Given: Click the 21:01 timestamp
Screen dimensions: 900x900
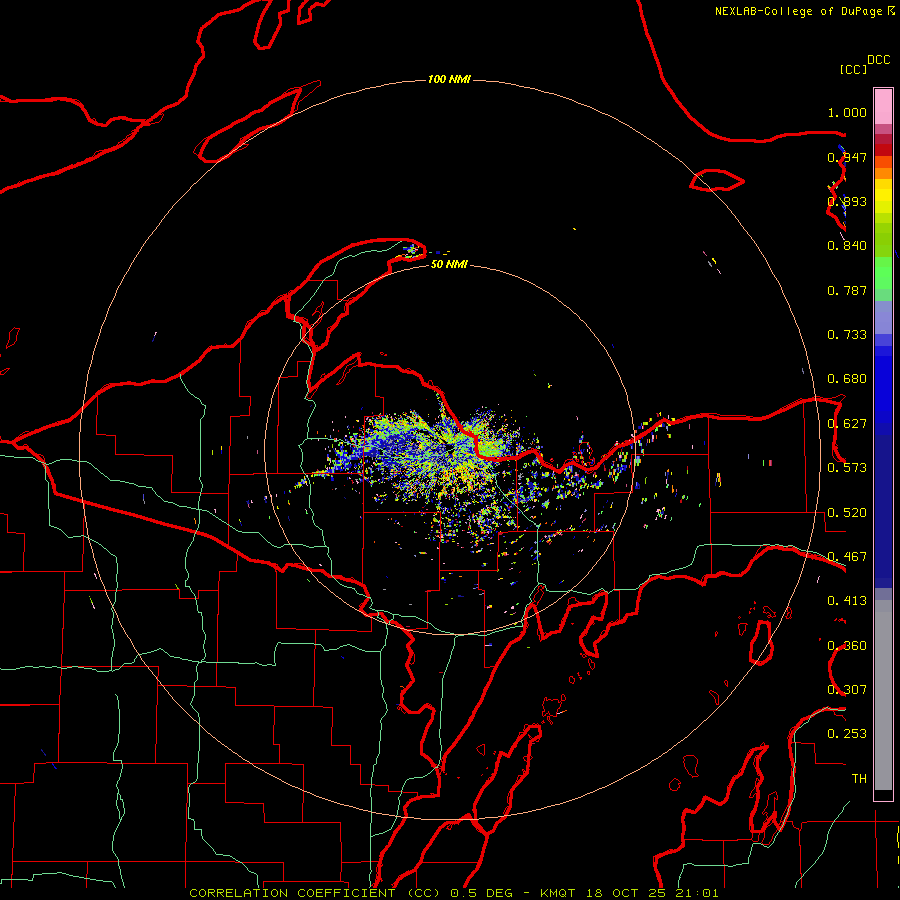Looking at the screenshot, I should 697,893.
